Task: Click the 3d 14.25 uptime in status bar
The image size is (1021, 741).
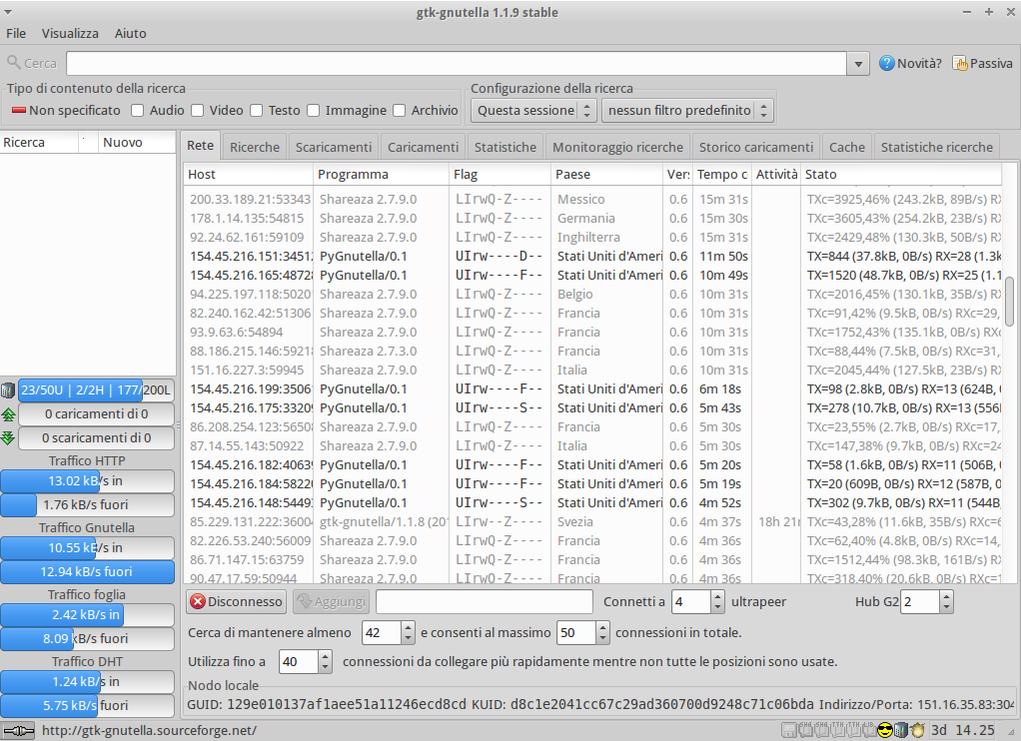Action: (x=963, y=731)
